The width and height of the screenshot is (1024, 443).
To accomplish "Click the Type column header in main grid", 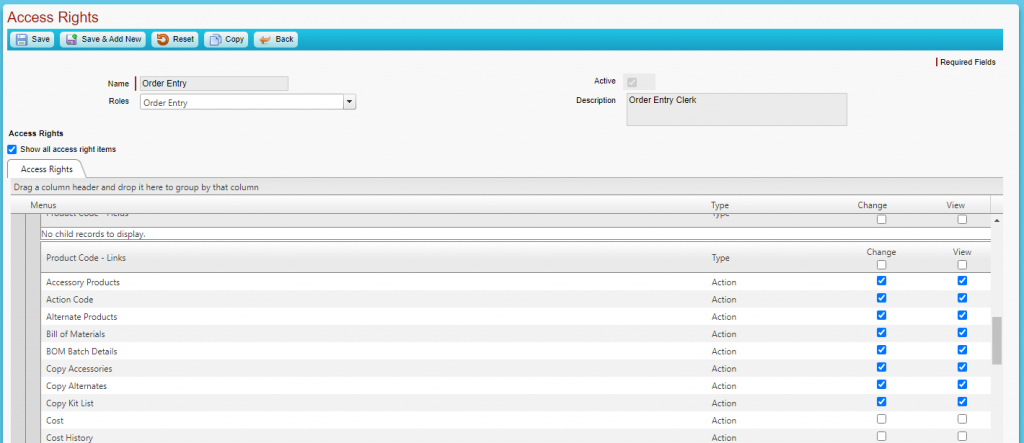I will [x=720, y=205].
